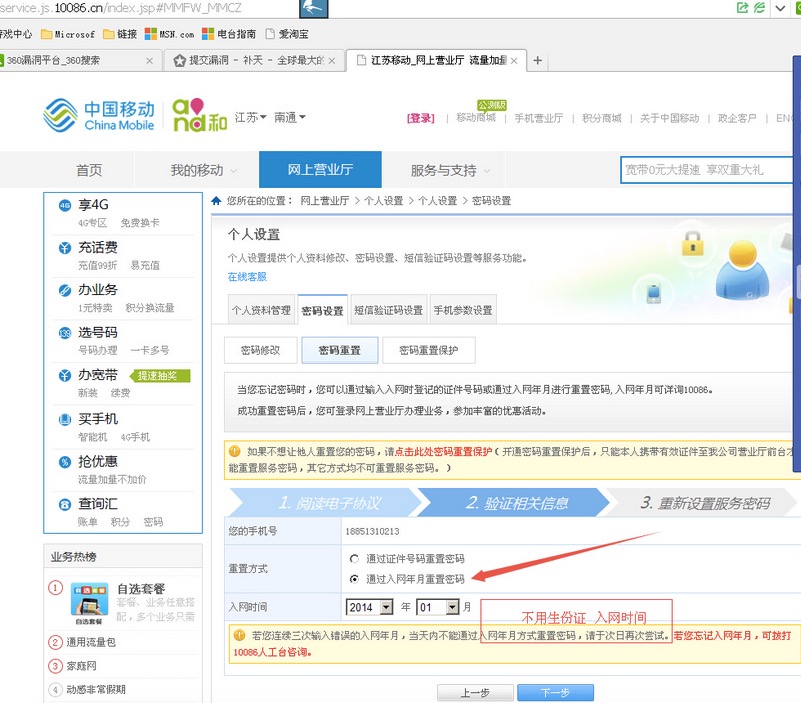
Task: Go to the 首页 navigation tab
Action: click(x=89, y=170)
